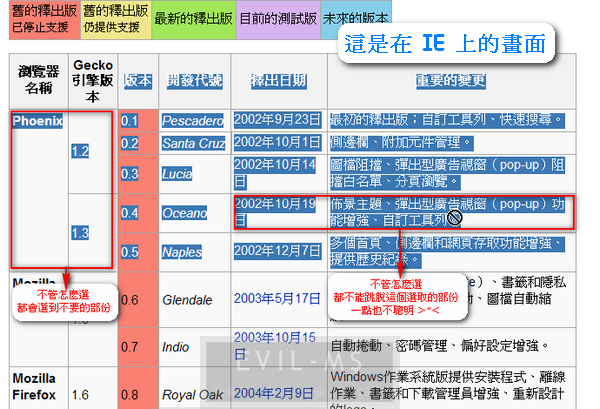Click the Windows作業系統版 description
This screenshot has width=600, height=409.
coord(448,389)
